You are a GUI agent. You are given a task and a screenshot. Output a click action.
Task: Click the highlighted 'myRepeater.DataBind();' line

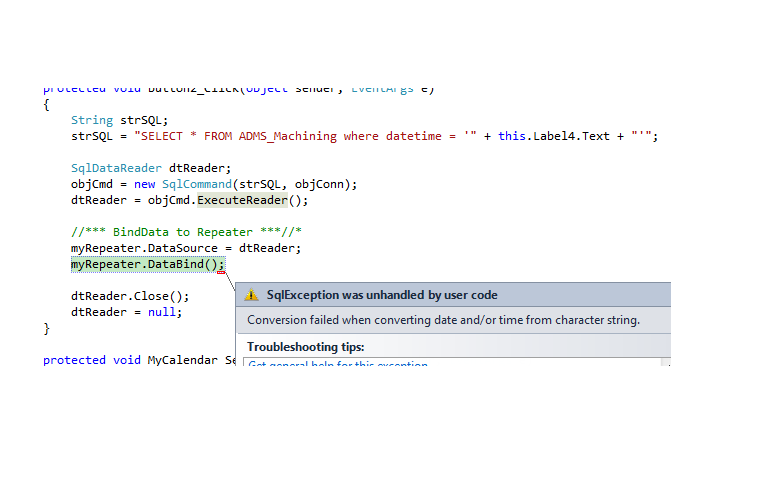tap(148, 264)
